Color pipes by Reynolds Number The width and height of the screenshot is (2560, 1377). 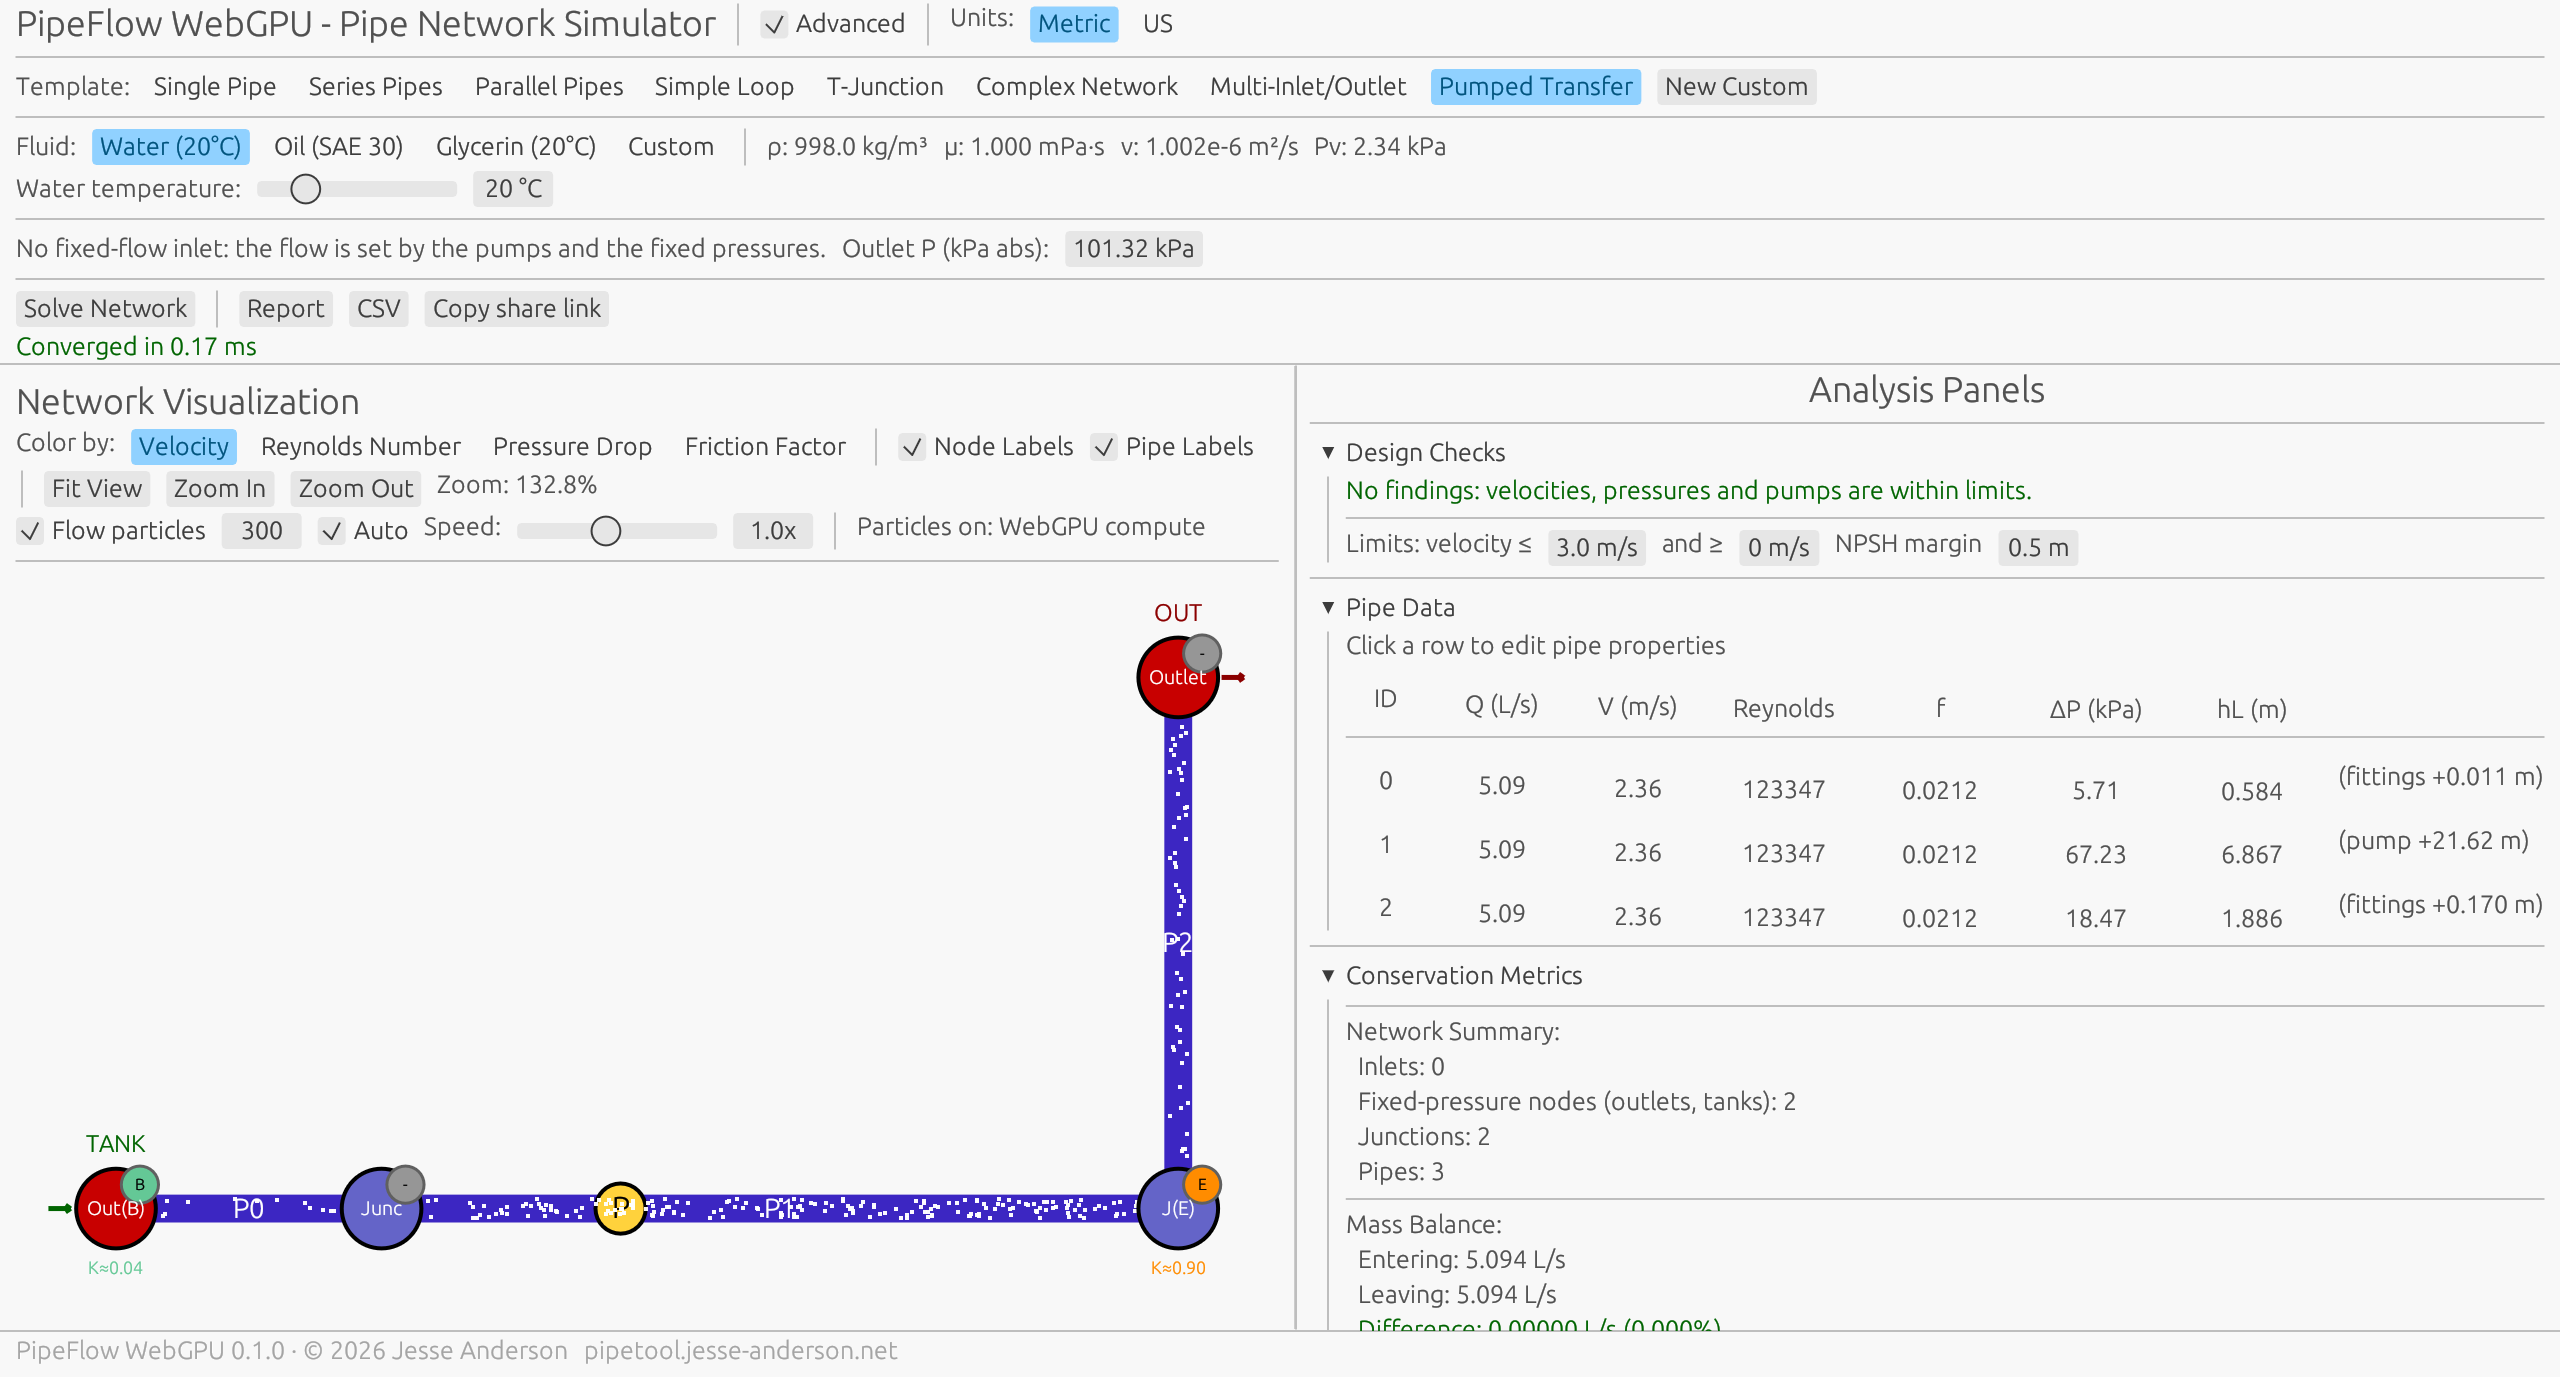tap(361, 447)
